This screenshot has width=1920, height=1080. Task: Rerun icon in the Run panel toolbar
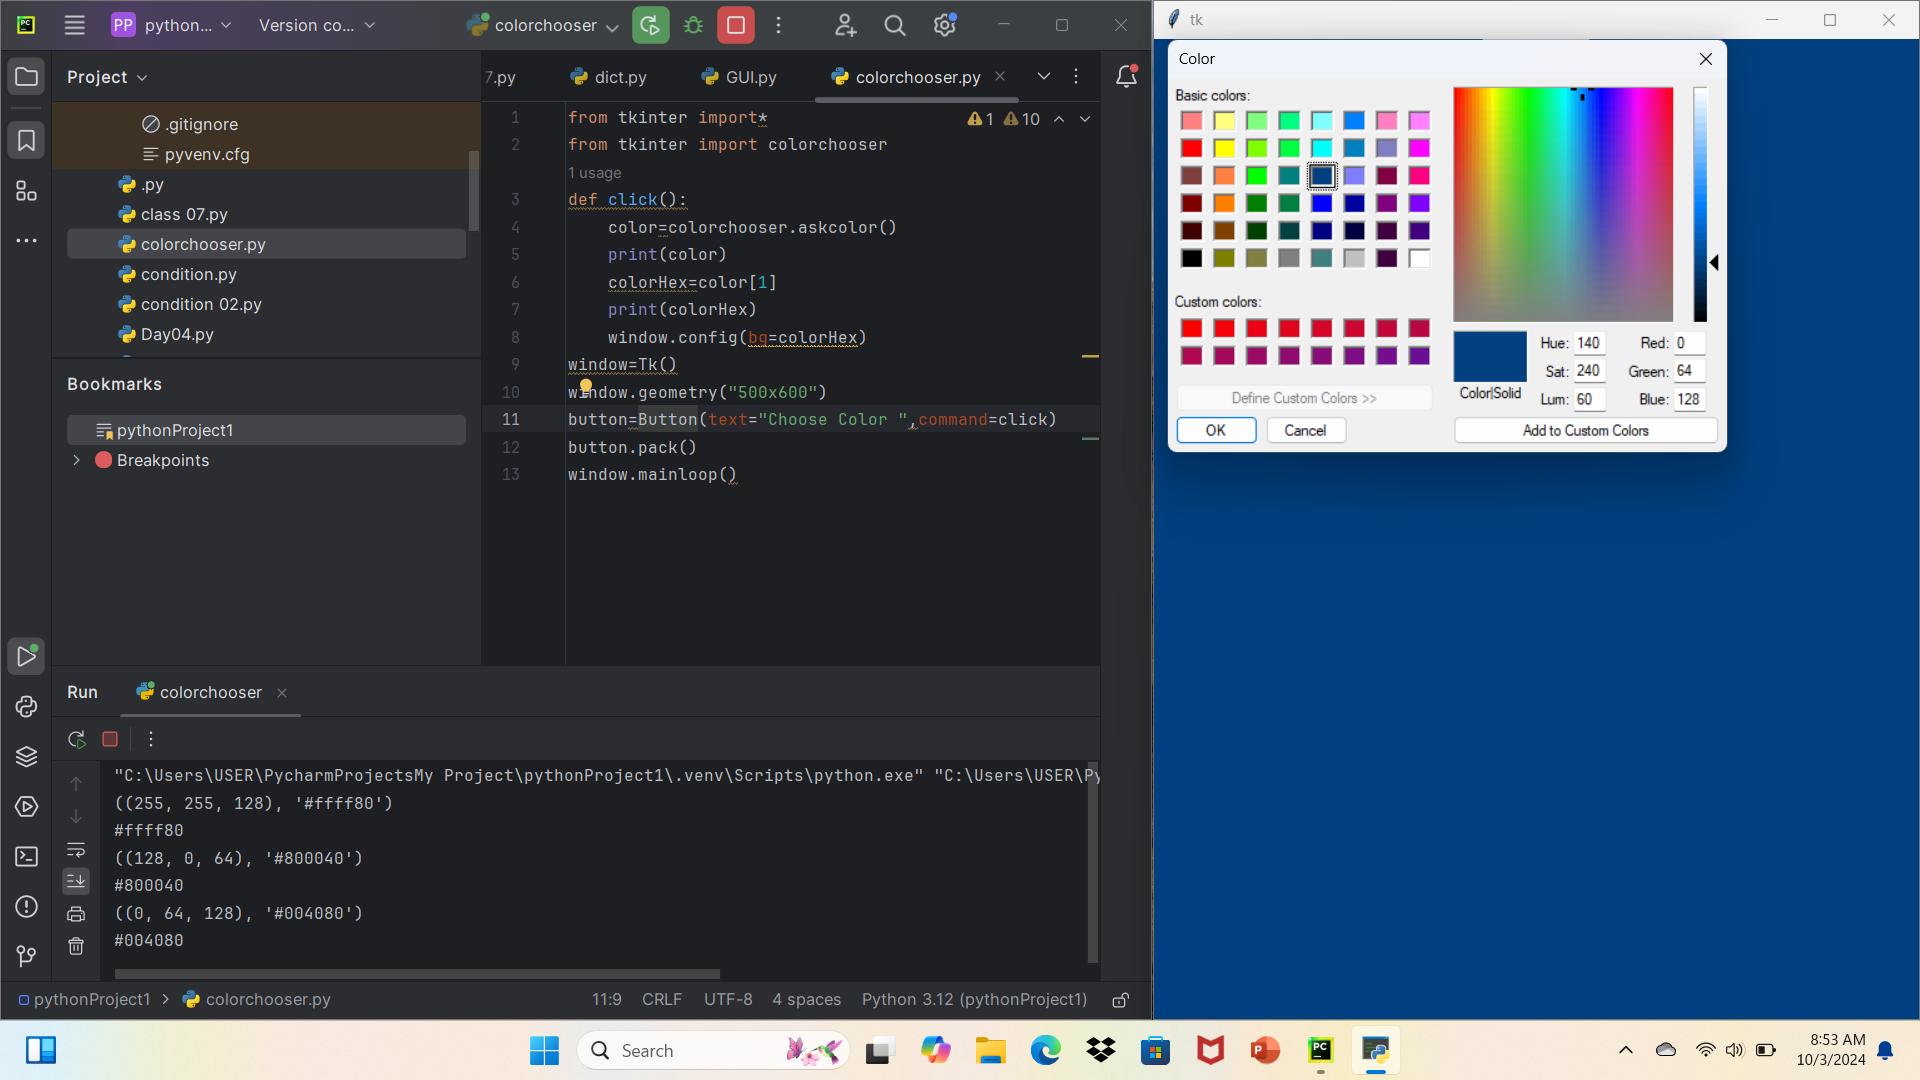coord(77,739)
